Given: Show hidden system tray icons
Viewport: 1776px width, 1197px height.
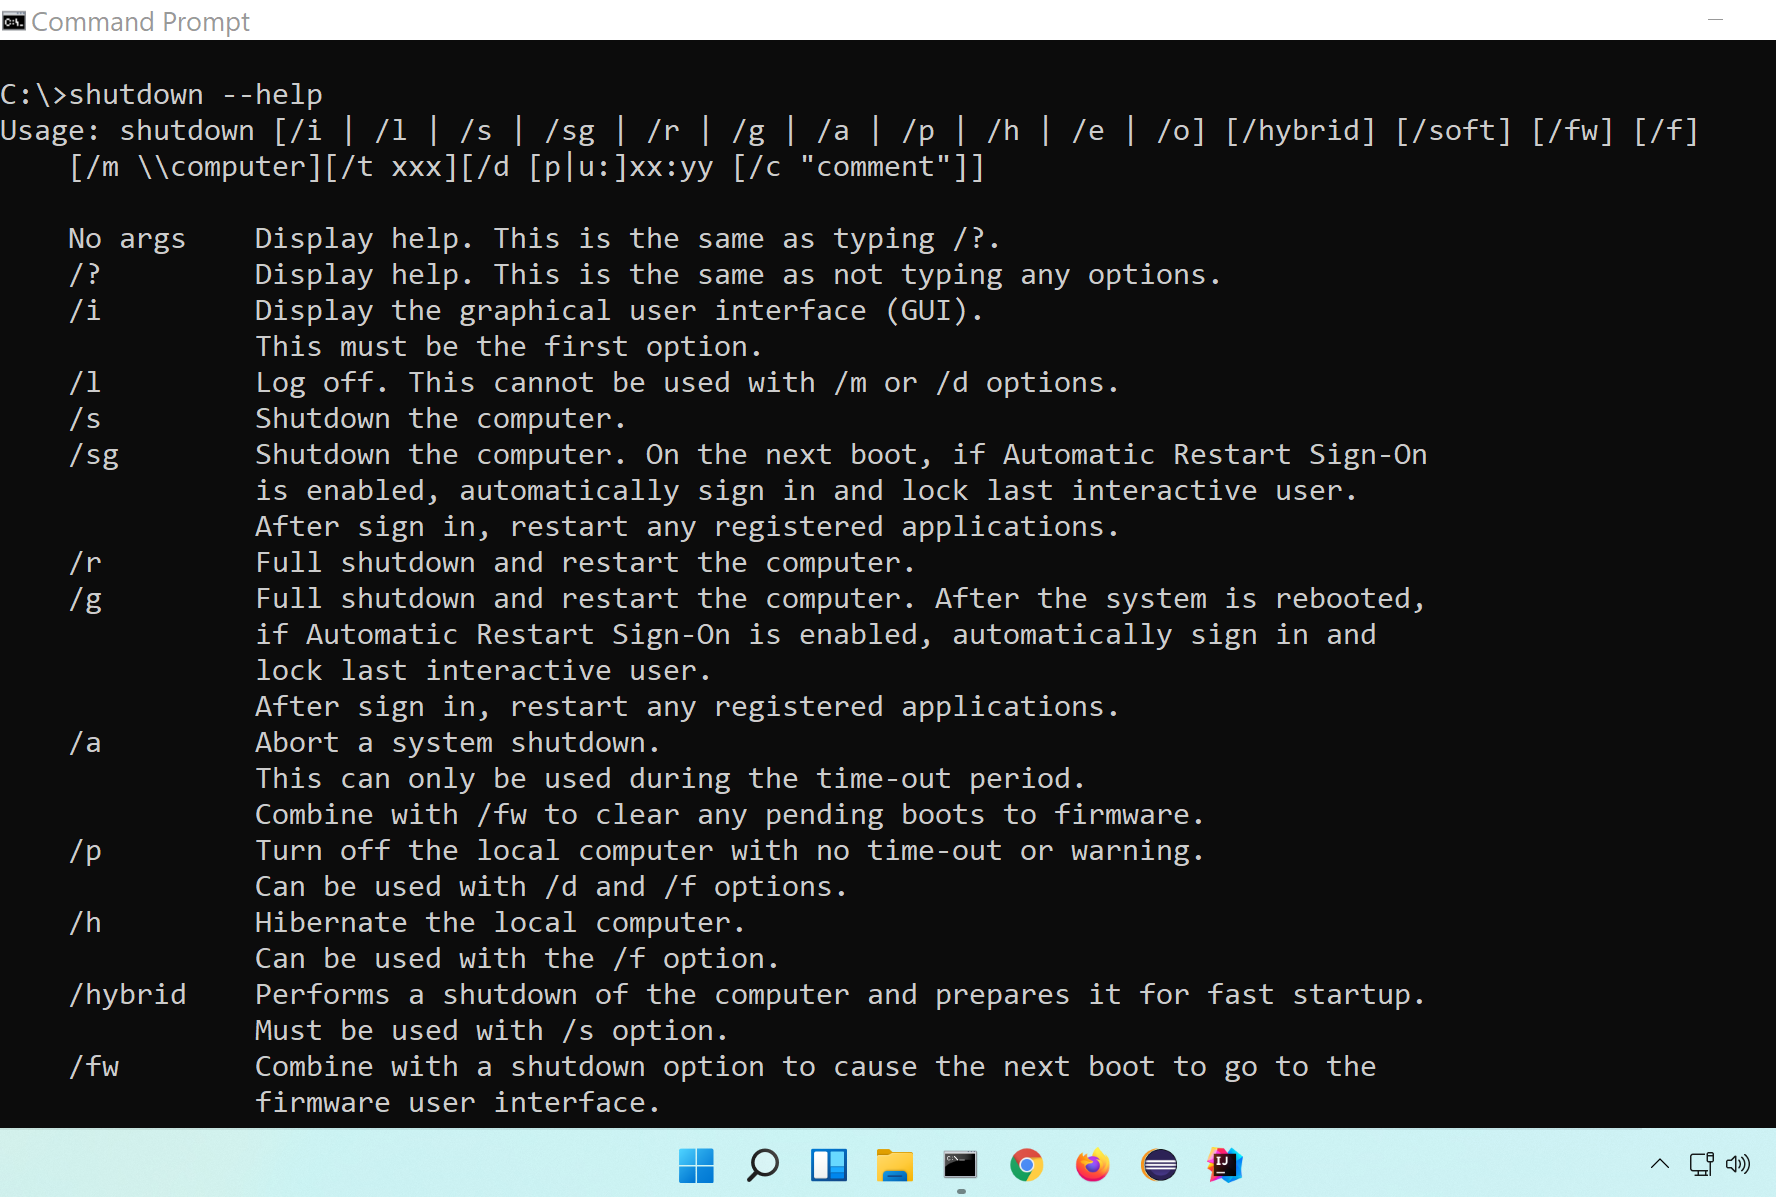Looking at the screenshot, I should 1660,1164.
